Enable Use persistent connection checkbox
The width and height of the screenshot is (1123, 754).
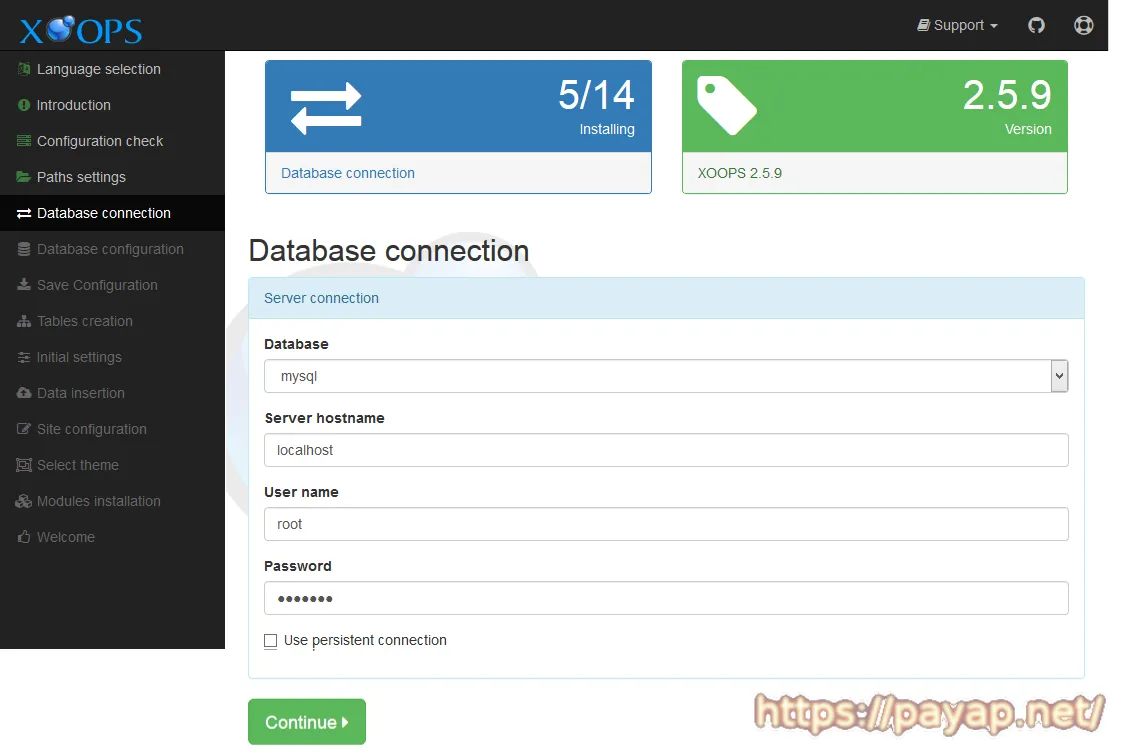pos(271,641)
